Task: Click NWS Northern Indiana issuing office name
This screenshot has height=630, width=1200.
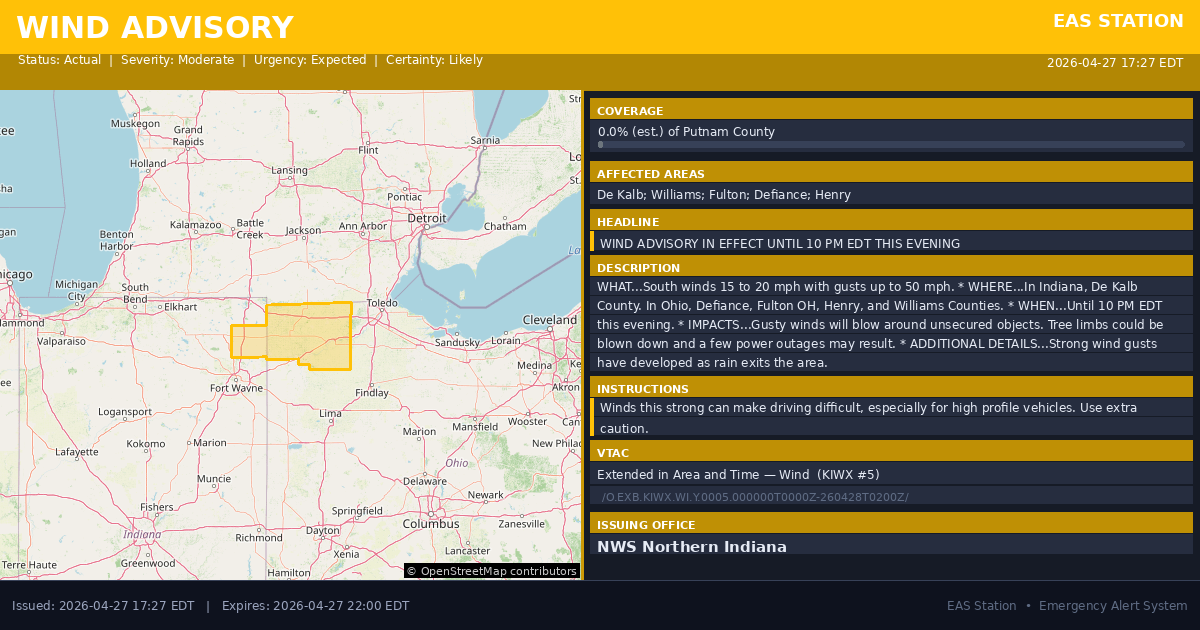Action: [x=692, y=547]
